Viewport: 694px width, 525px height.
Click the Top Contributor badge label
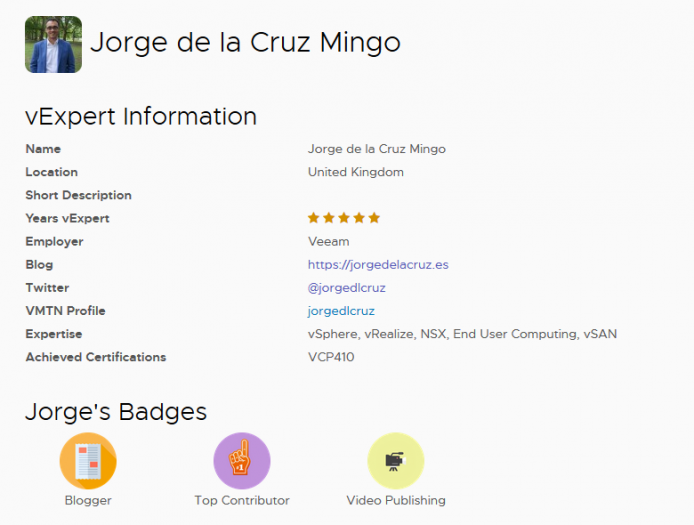pos(242,500)
